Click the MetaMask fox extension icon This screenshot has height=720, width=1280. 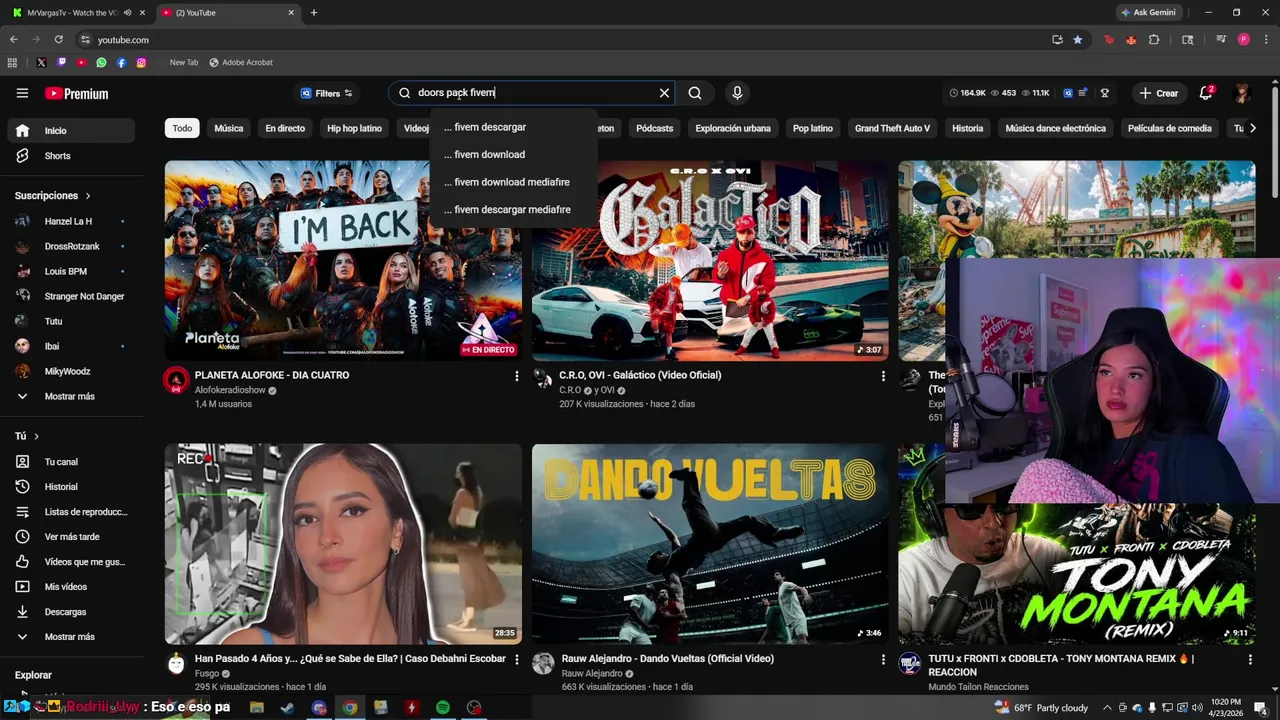(x=1131, y=40)
